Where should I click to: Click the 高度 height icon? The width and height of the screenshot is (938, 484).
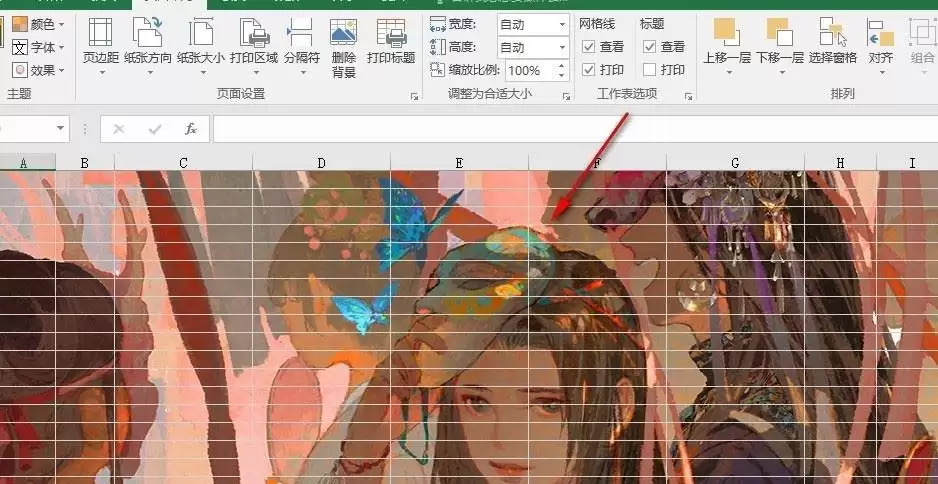point(438,47)
